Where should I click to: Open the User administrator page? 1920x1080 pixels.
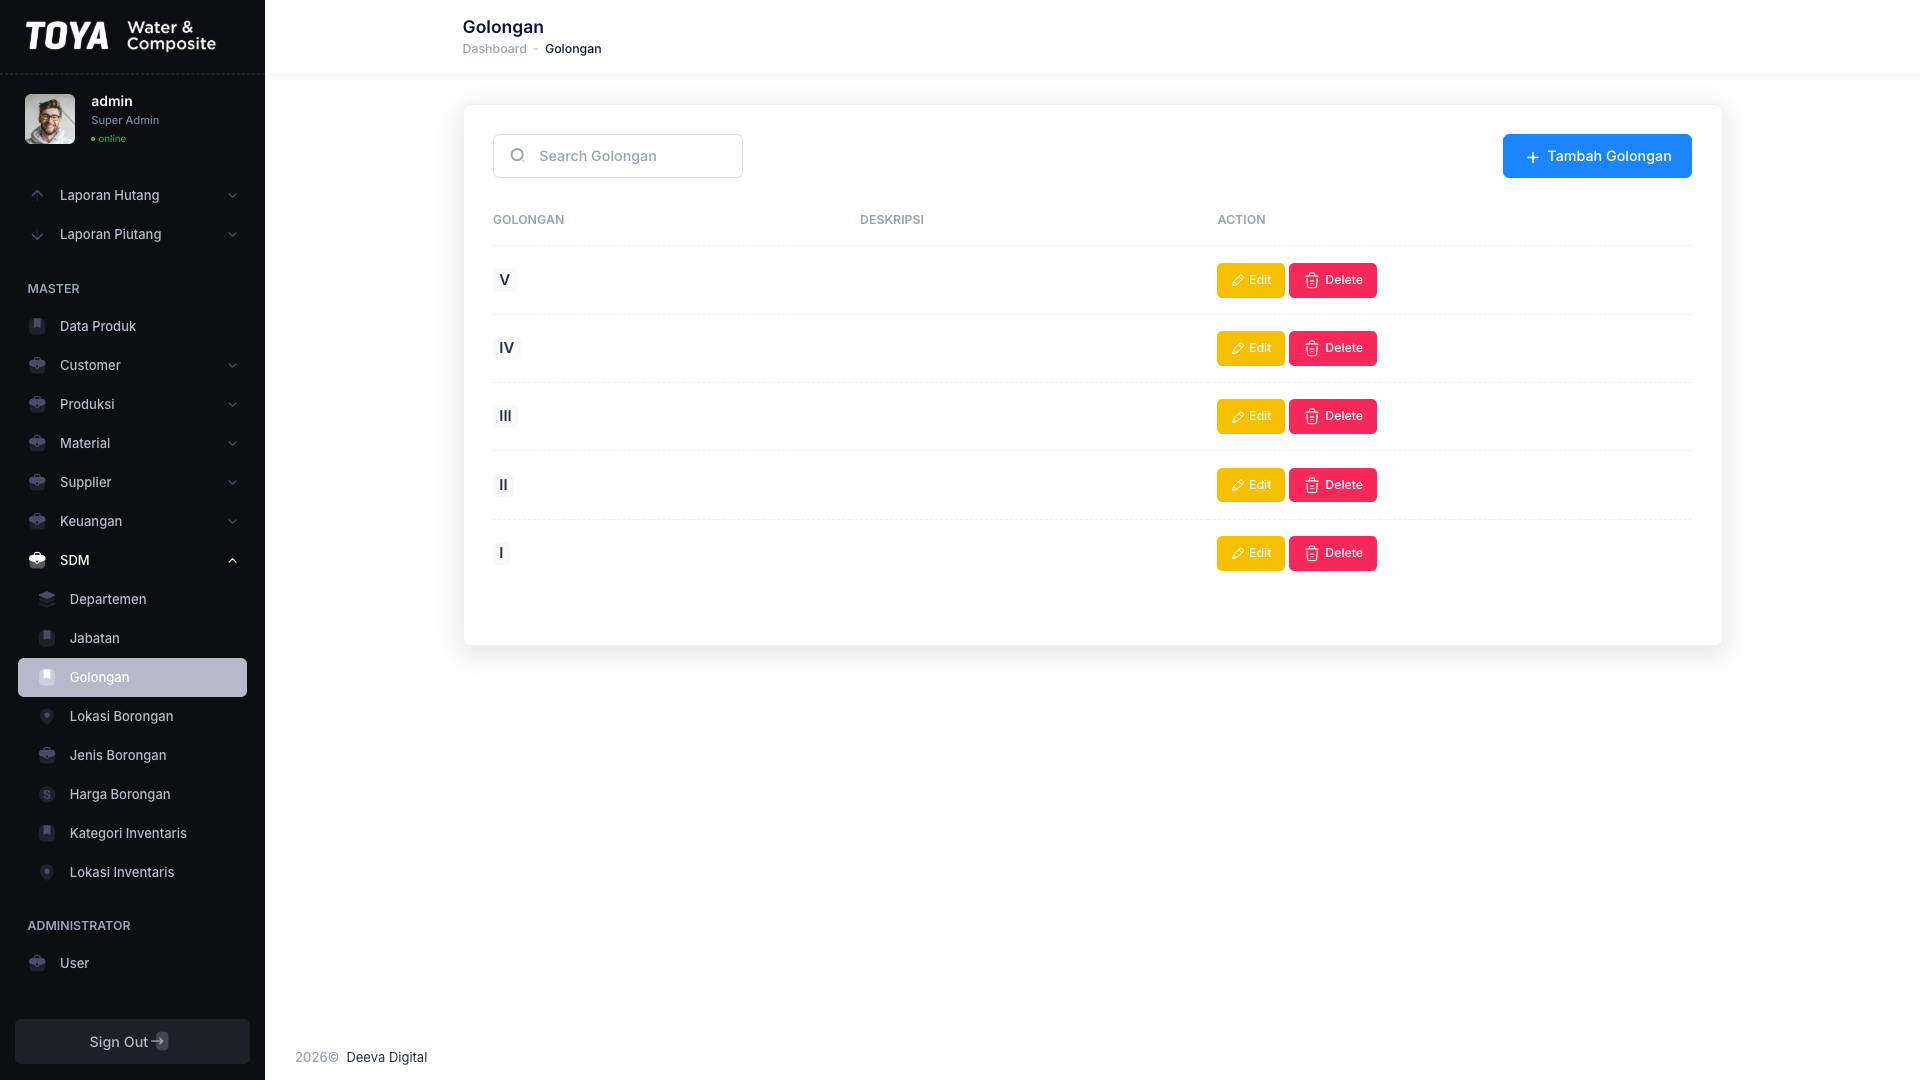[x=132, y=963]
